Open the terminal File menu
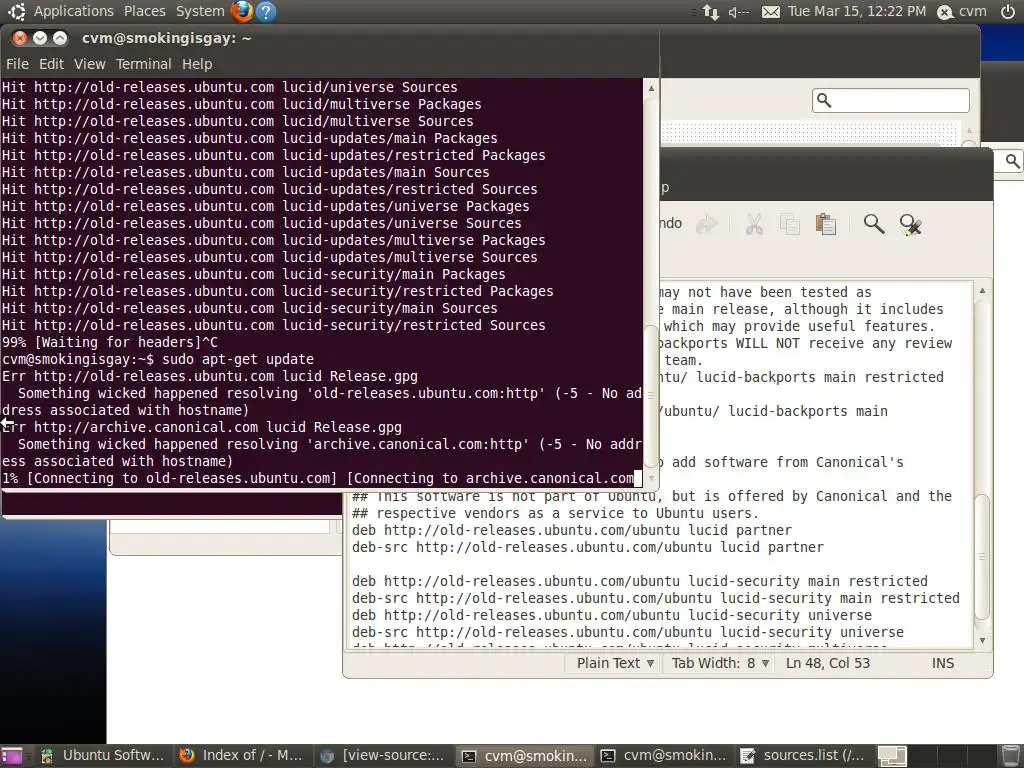This screenshot has width=1024, height=768. pyautogui.click(x=17, y=64)
